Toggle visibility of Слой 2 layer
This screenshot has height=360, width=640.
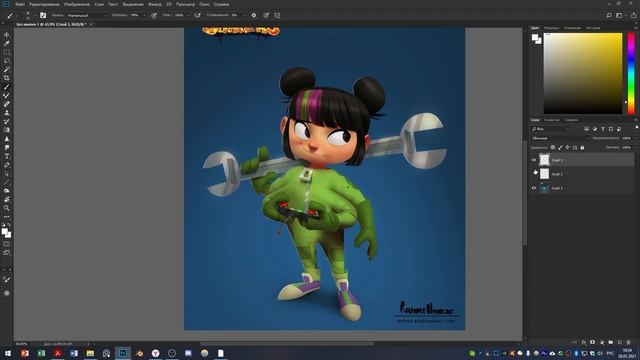pyautogui.click(x=533, y=174)
